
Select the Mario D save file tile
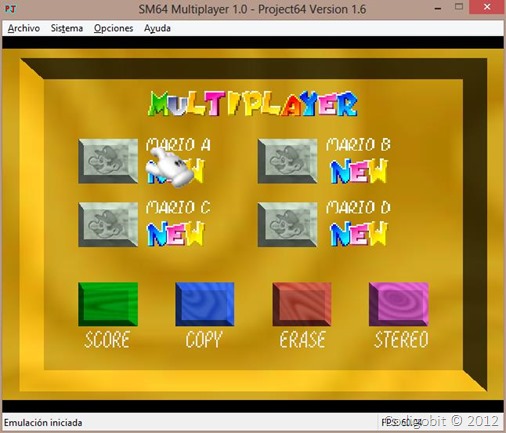click(x=287, y=224)
